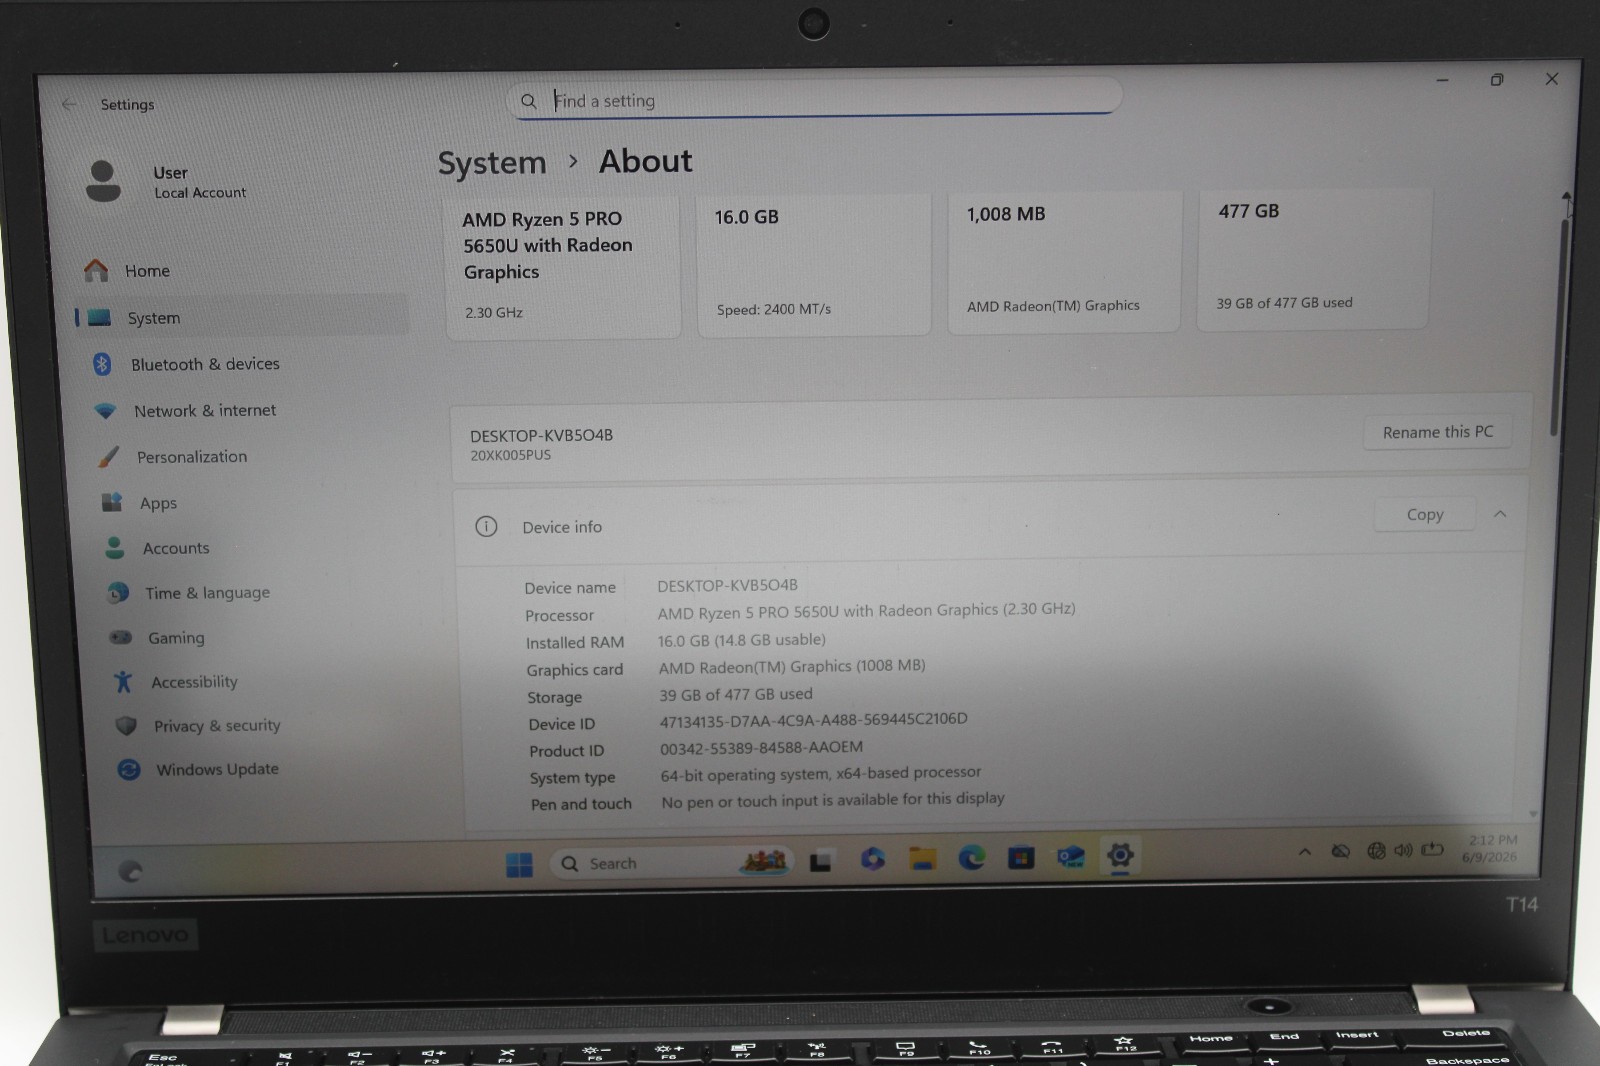Open the clock showing 2:12 PM
Screen dimensions: 1600x1066
click(1491, 848)
